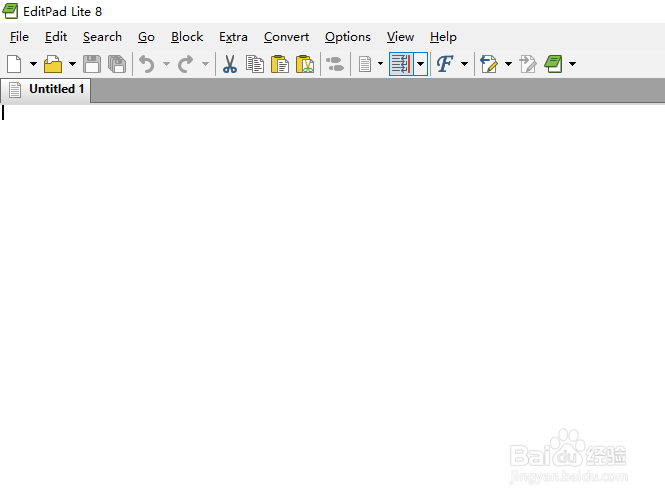
Task: Open the View menu
Action: (x=400, y=37)
